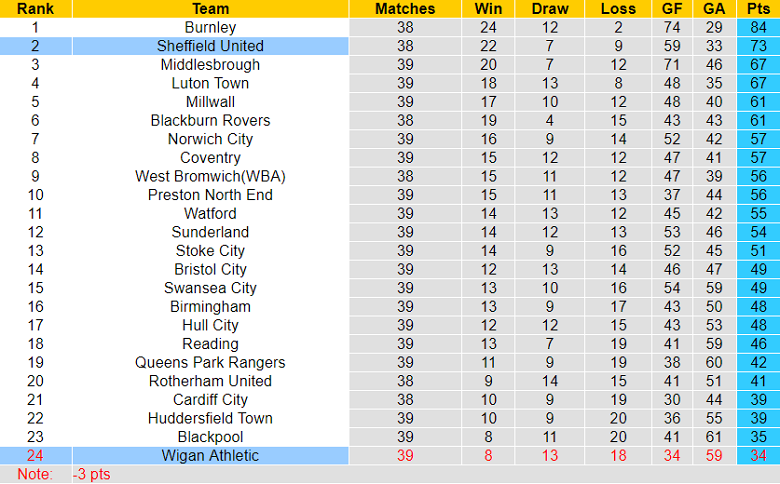Select the Huddersfield Town team name

pos(210,419)
